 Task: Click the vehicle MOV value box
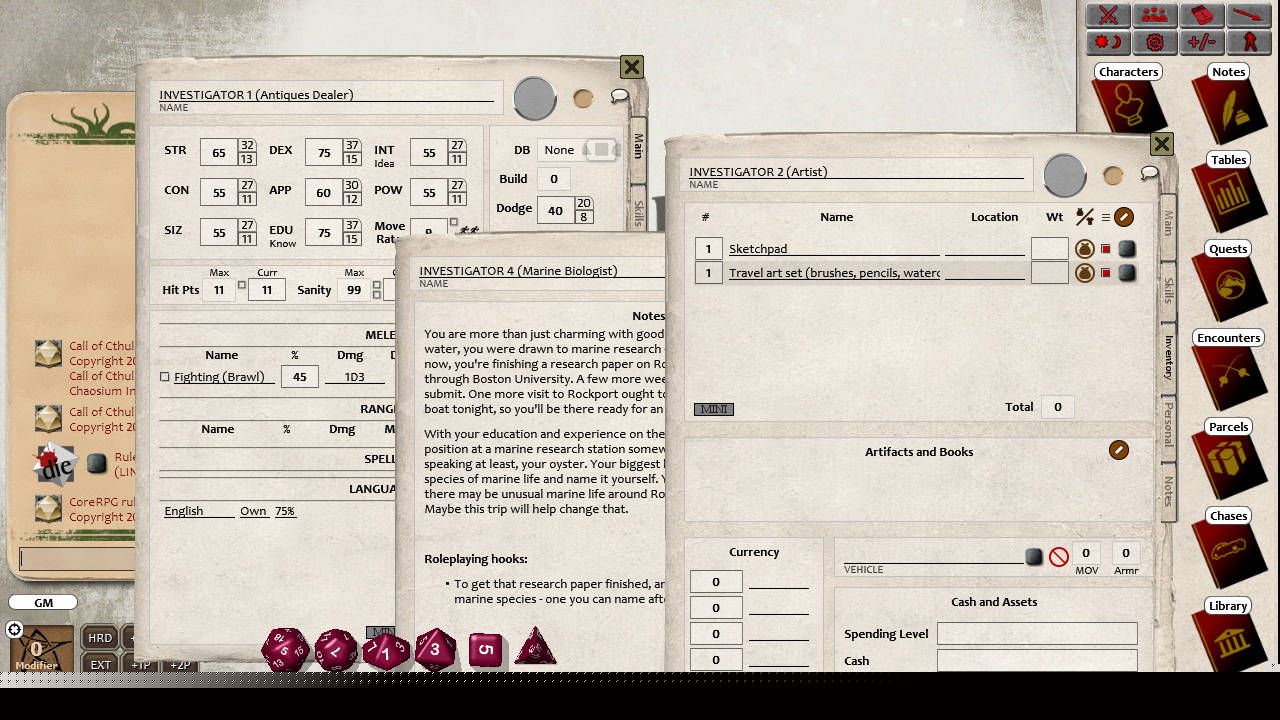pyautogui.click(x=1086, y=552)
